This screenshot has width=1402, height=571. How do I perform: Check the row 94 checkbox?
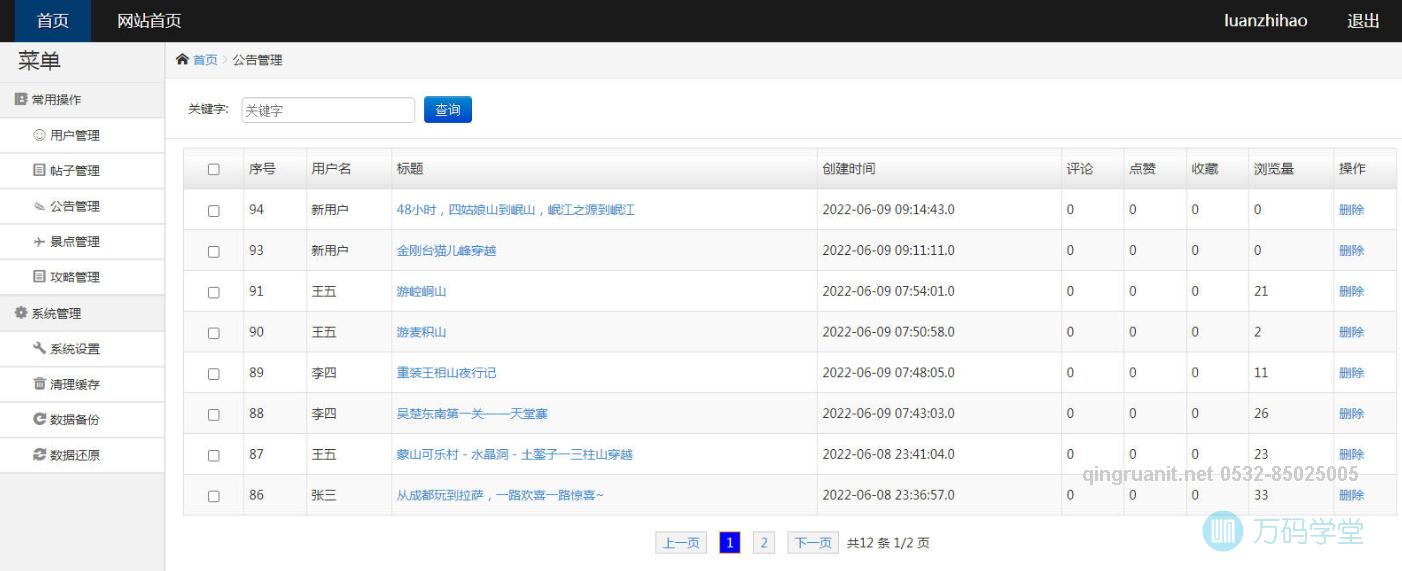coord(213,210)
